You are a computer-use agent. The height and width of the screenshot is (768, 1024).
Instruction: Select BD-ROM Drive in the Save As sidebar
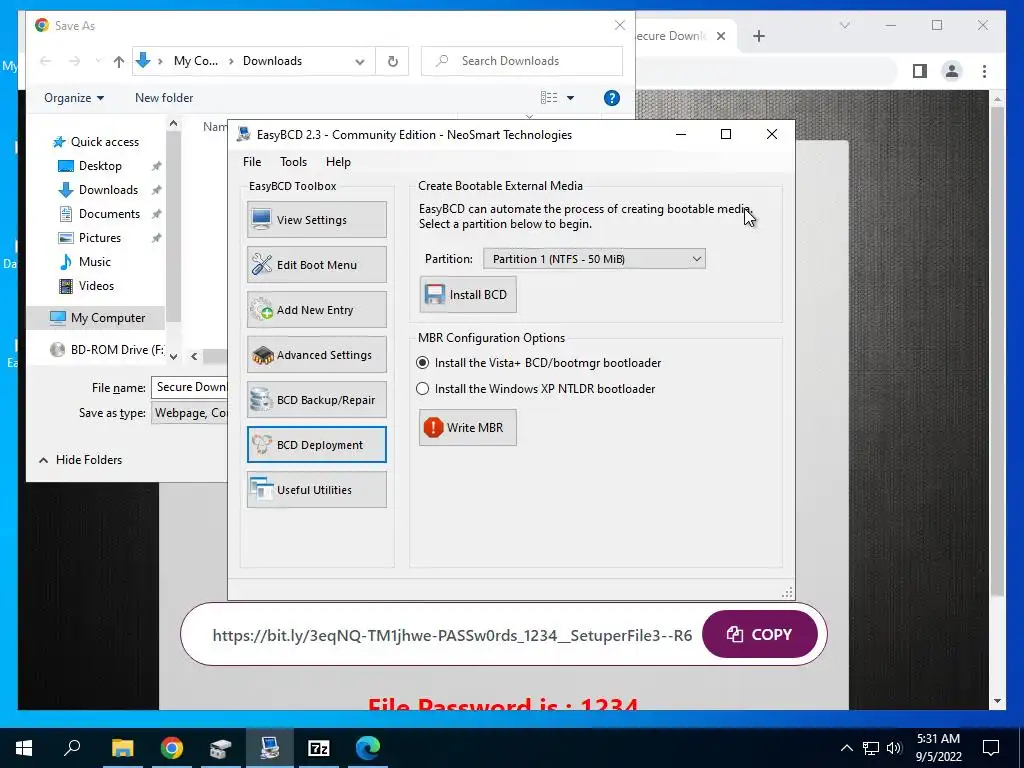coord(107,349)
